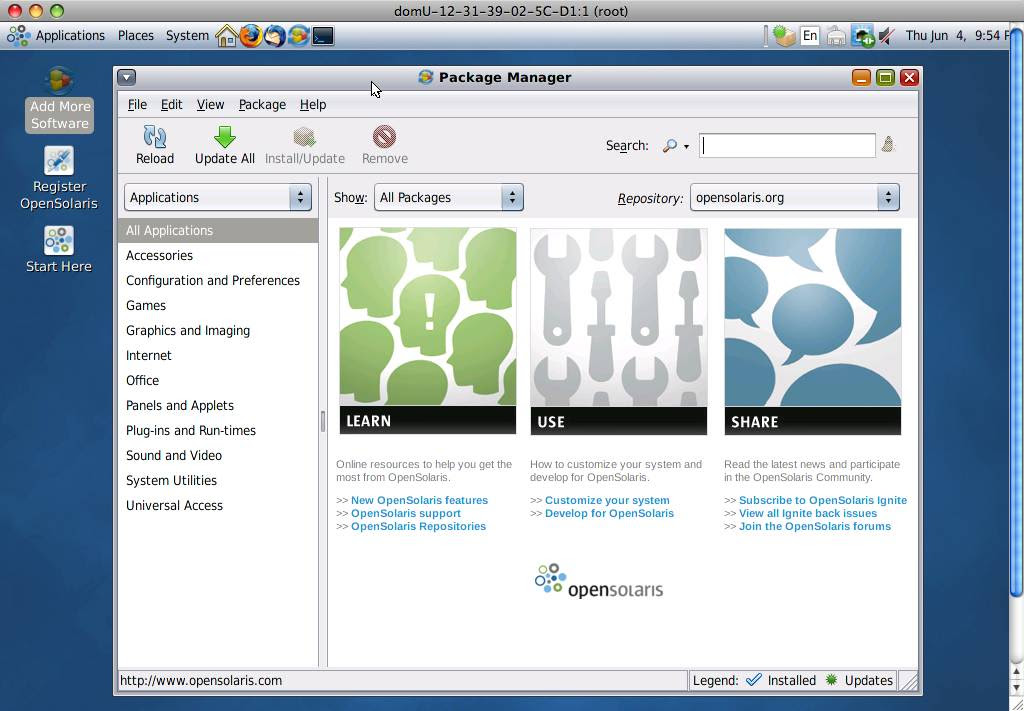Select Plug-ins and Run-times category
The image size is (1024, 711).
coord(218,430)
